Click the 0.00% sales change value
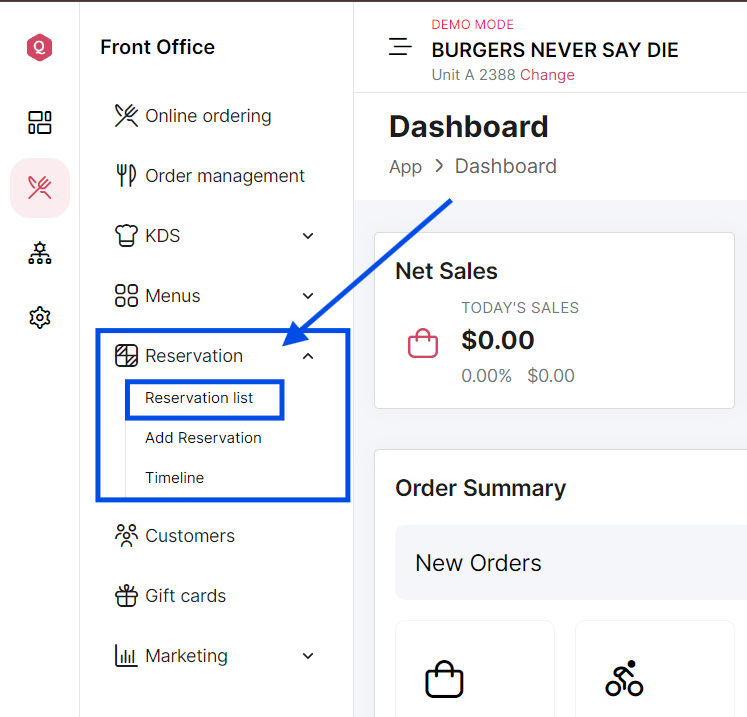 coord(486,376)
